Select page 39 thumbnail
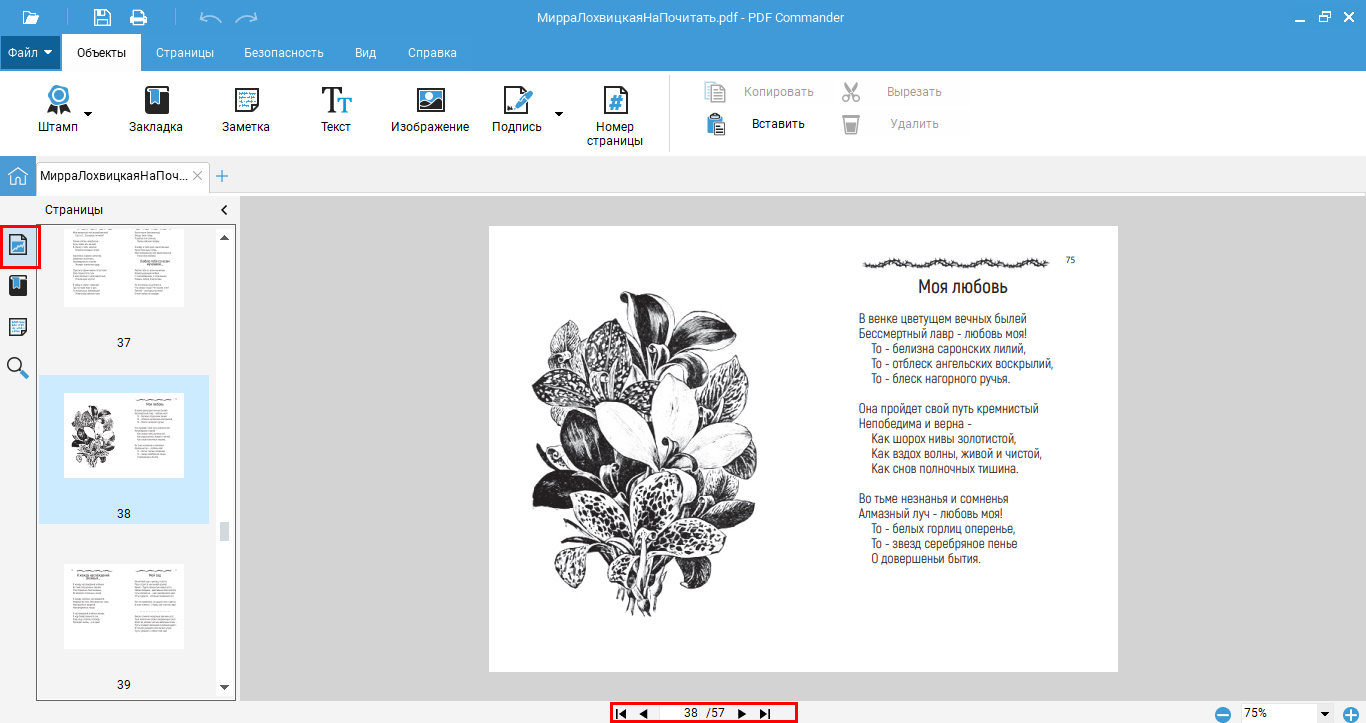1366x723 pixels. 124,606
